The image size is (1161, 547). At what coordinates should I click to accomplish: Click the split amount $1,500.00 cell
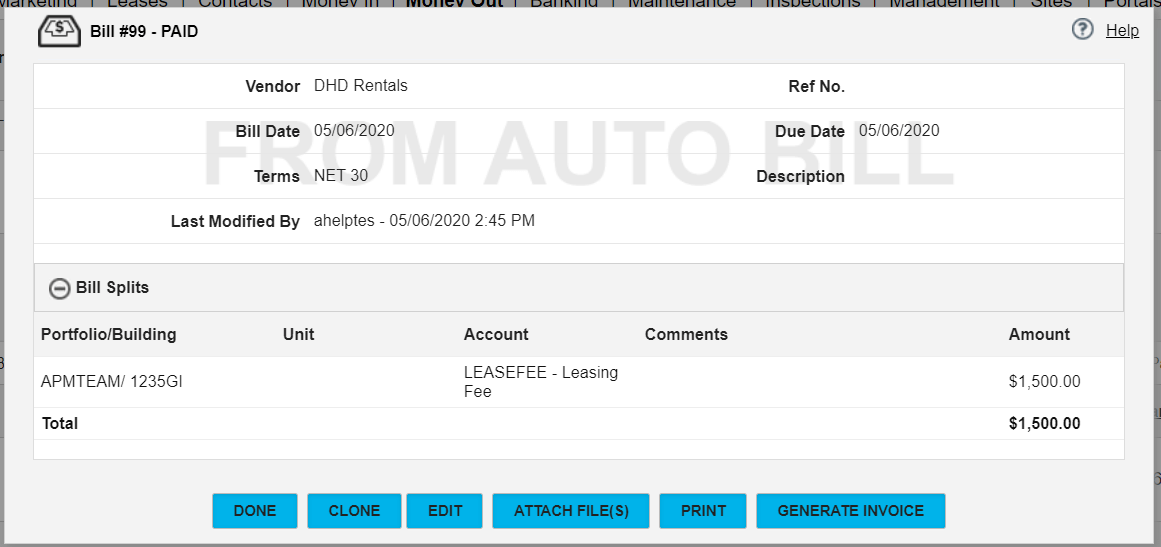click(x=1044, y=382)
